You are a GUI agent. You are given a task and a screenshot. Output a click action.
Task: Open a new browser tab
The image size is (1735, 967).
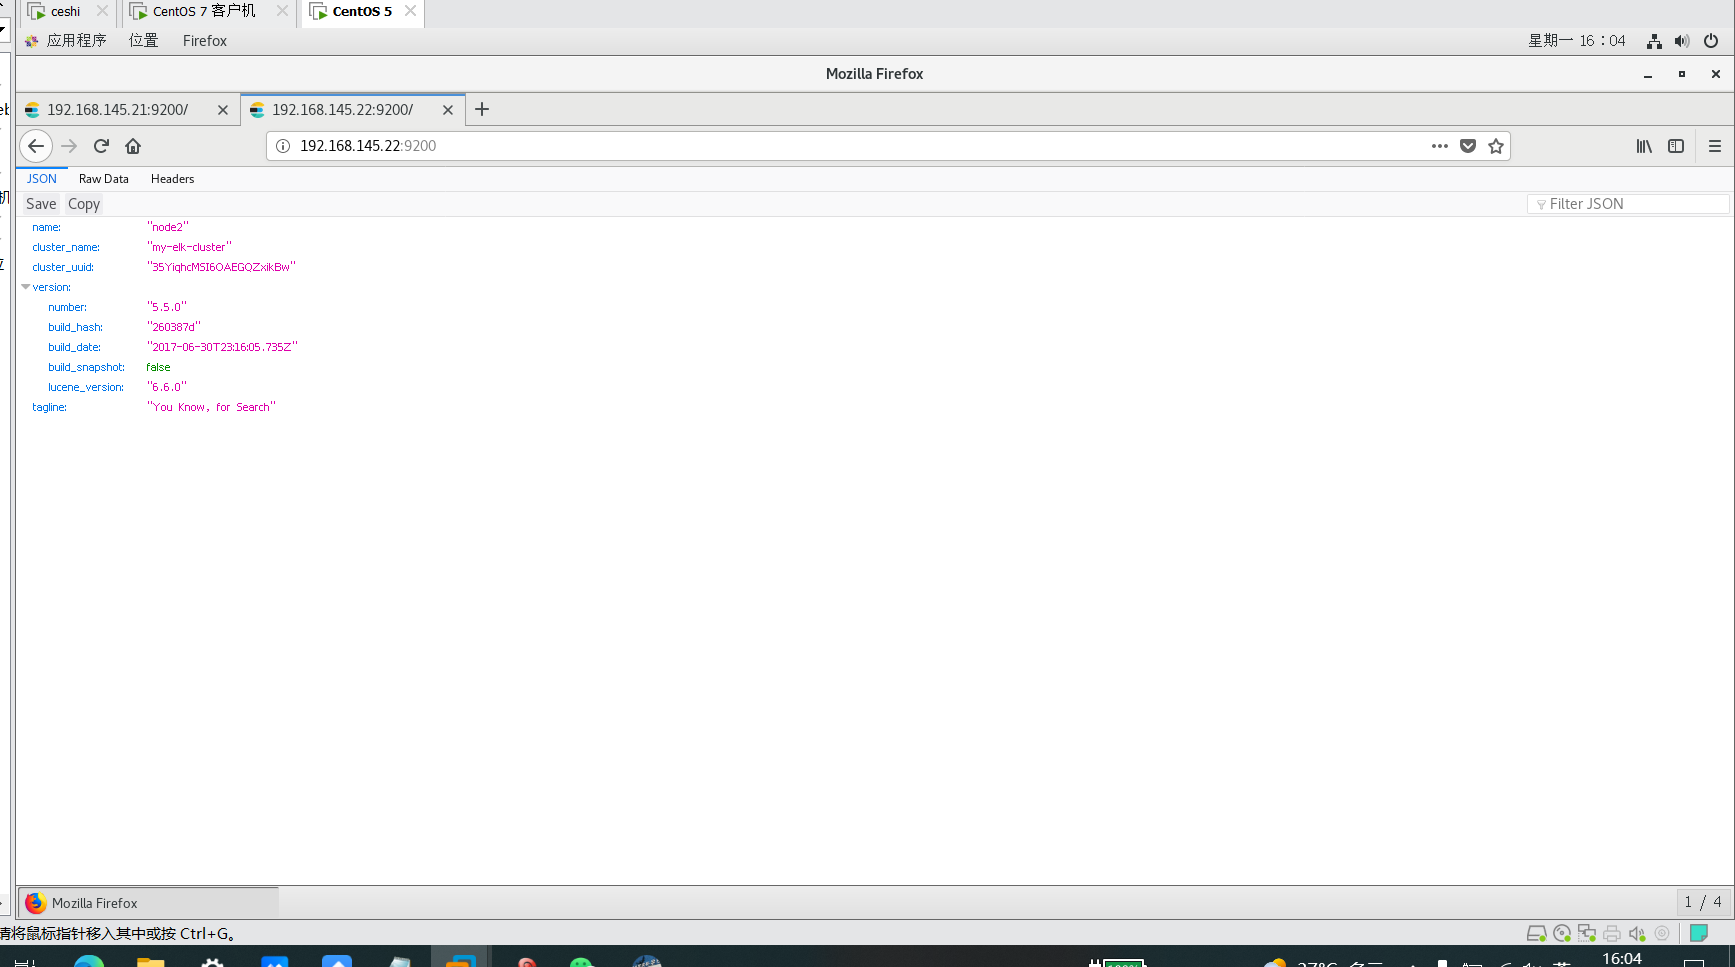[482, 109]
